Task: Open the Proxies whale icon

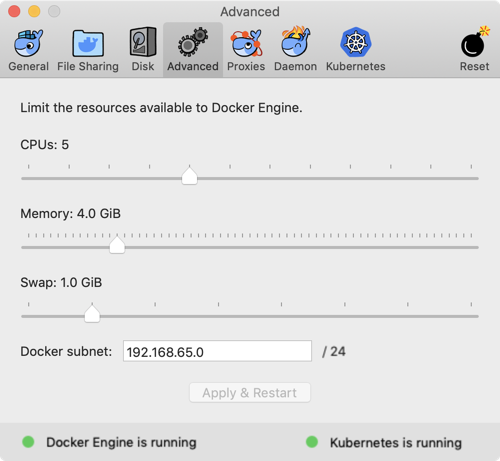Action: point(246,43)
